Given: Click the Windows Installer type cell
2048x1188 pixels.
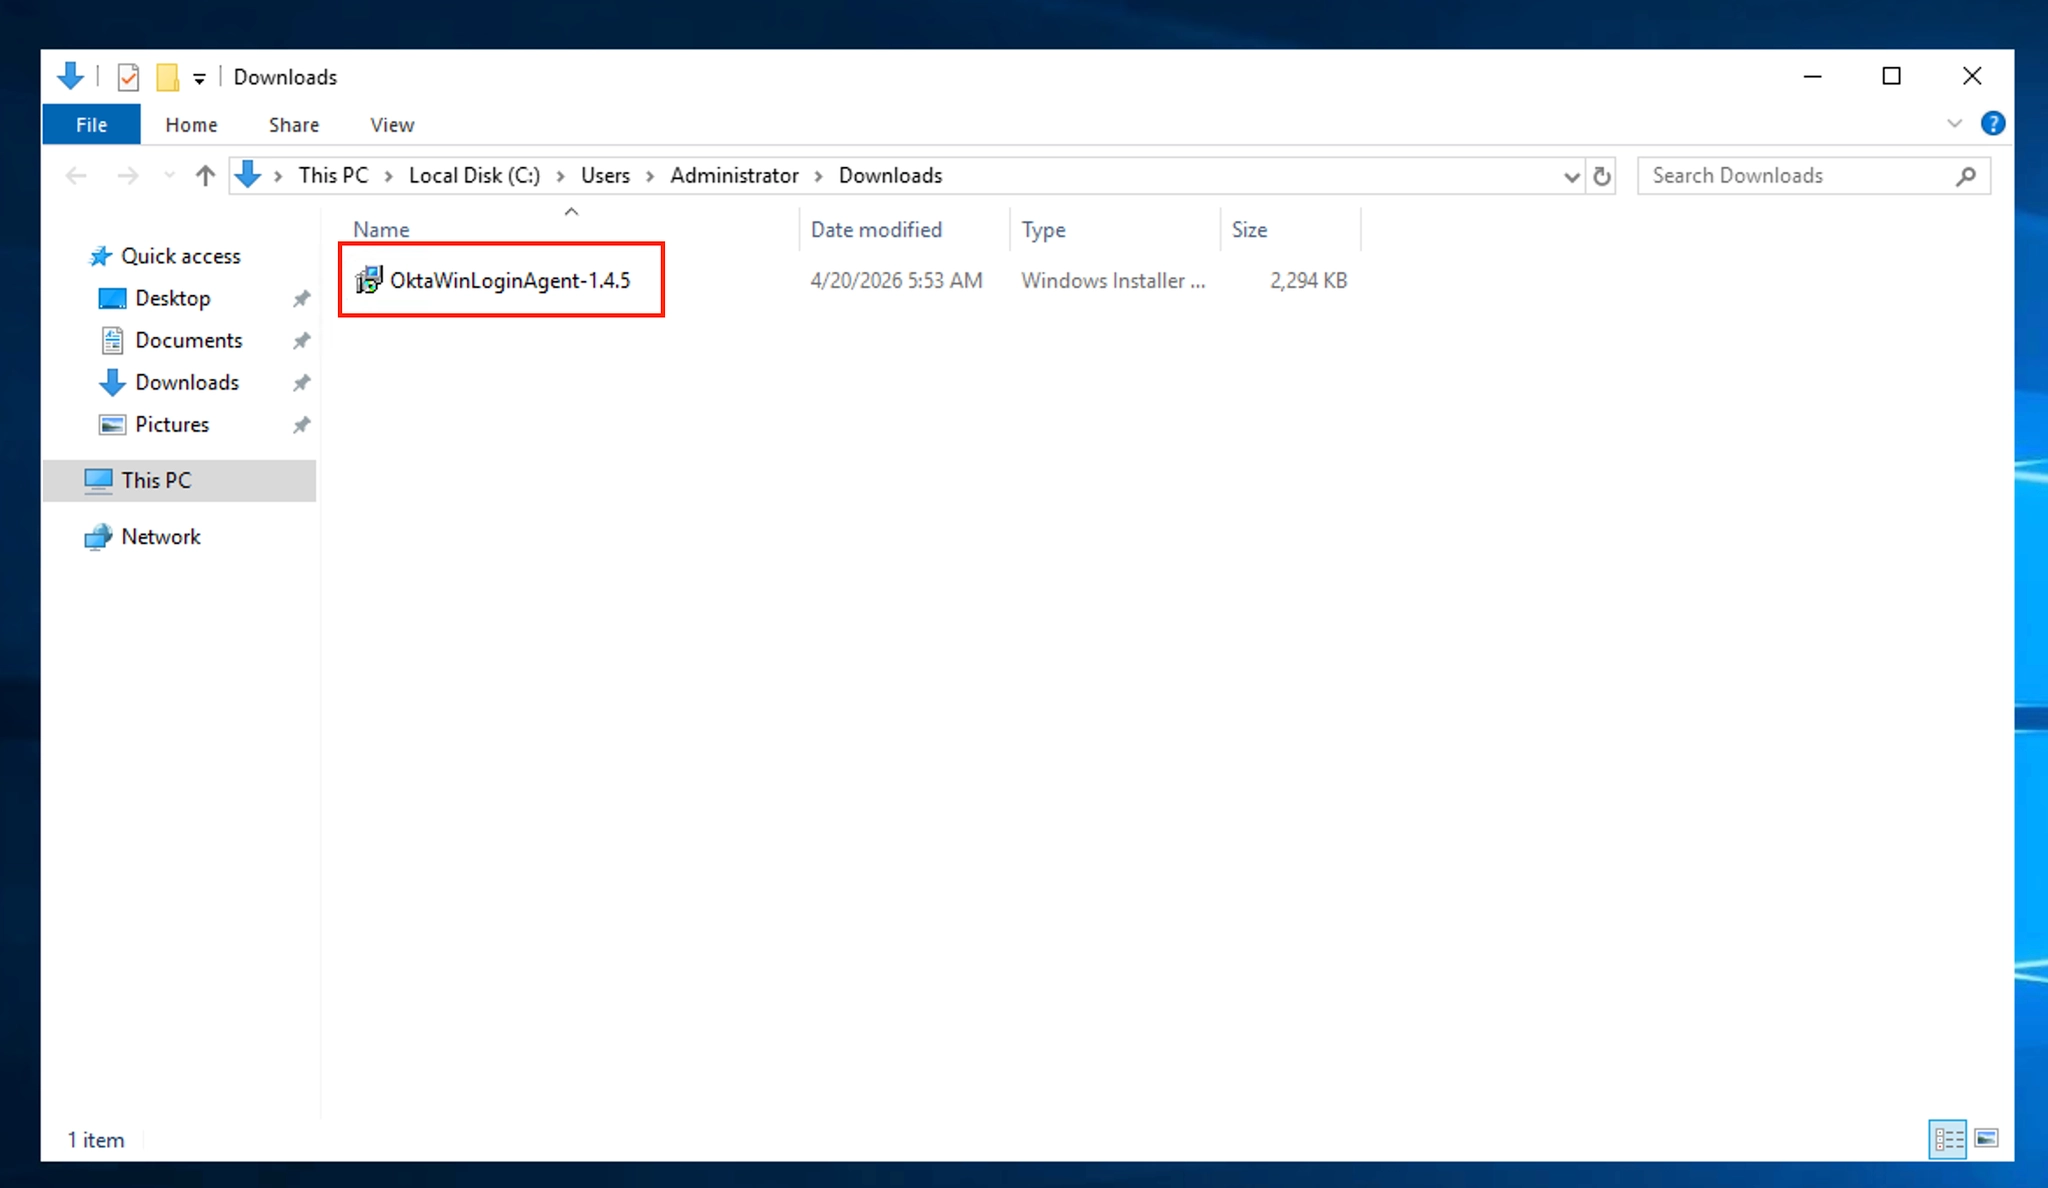Looking at the screenshot, I should point(1113,281).
